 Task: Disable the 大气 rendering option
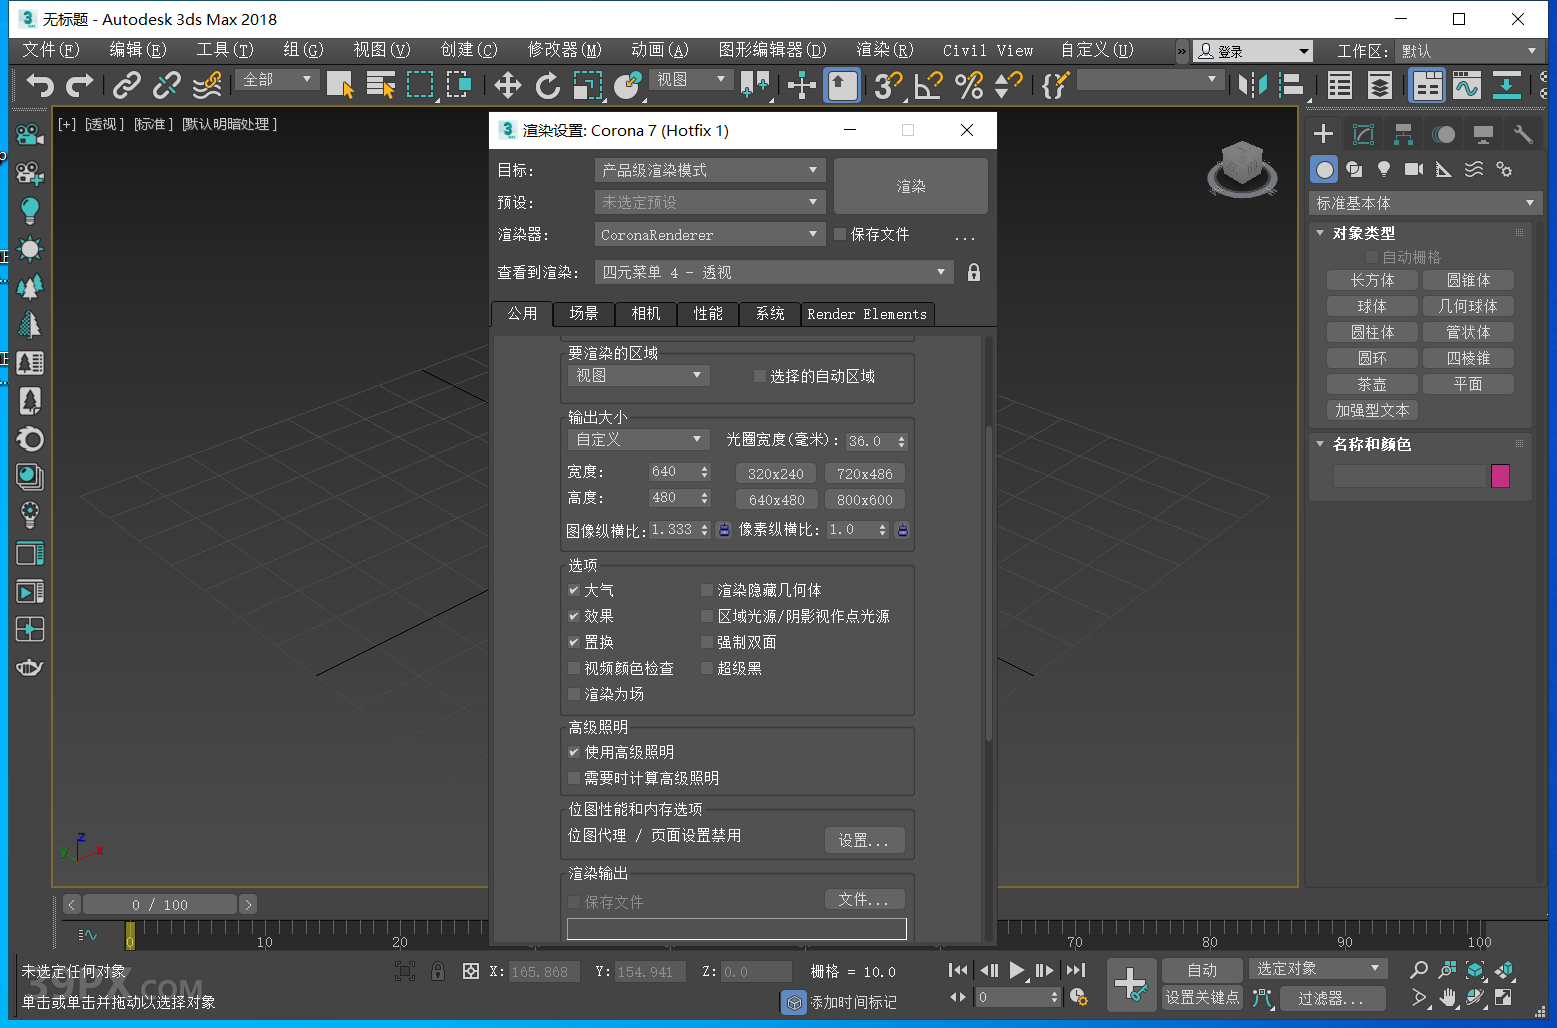pos(574,590)
